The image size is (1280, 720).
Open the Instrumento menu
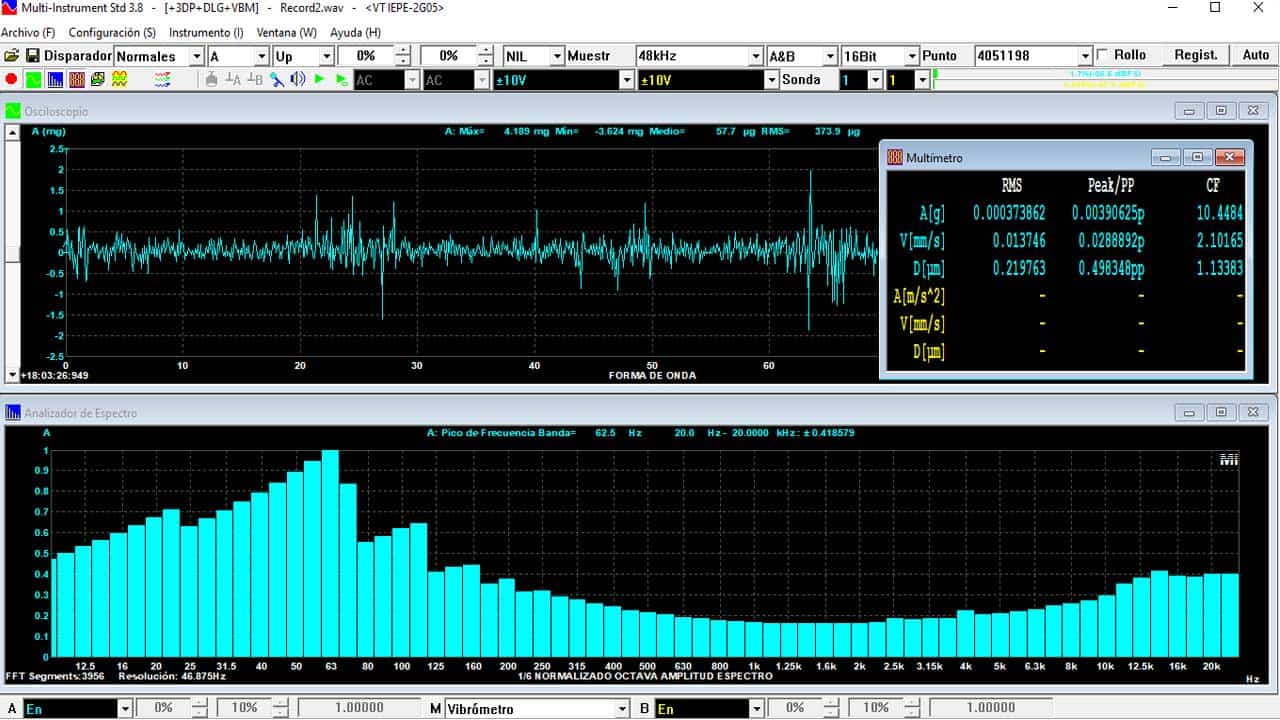point(206,33)
